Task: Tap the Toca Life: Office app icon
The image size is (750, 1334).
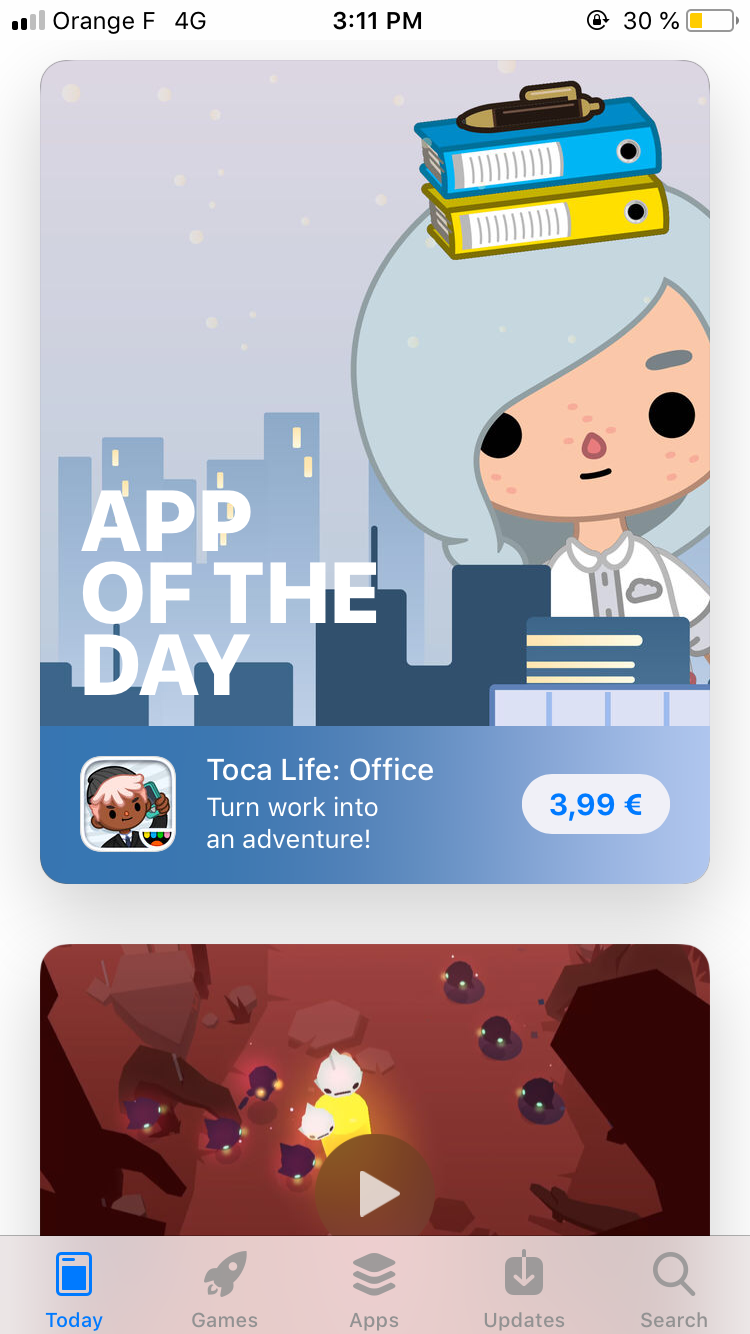Action: point(128,804)
